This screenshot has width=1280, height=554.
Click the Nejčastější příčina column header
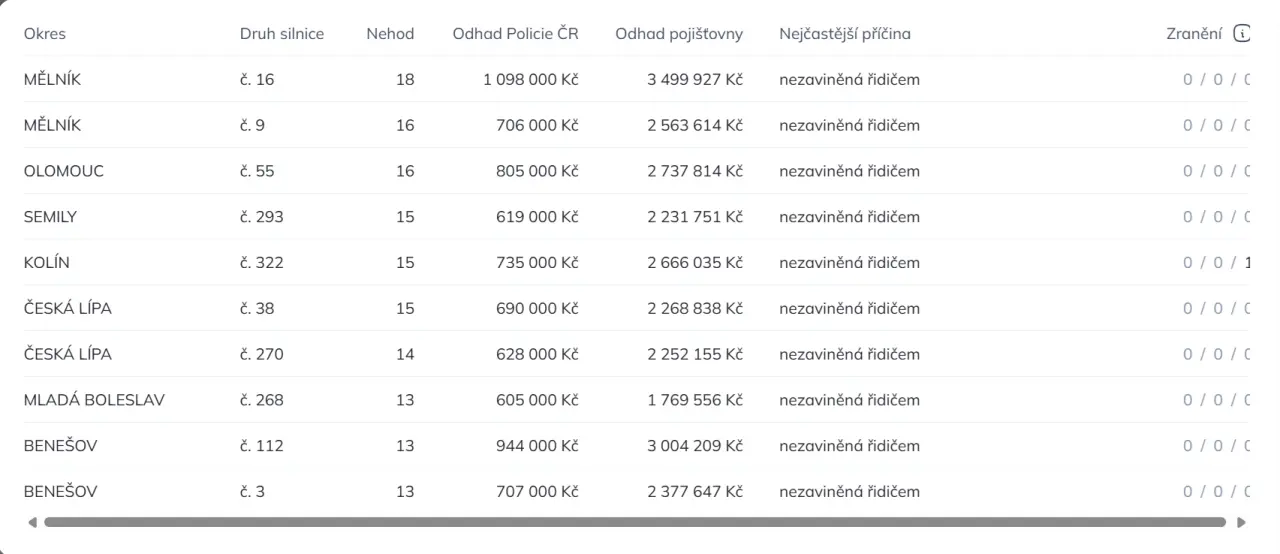[x=845, y=34]
